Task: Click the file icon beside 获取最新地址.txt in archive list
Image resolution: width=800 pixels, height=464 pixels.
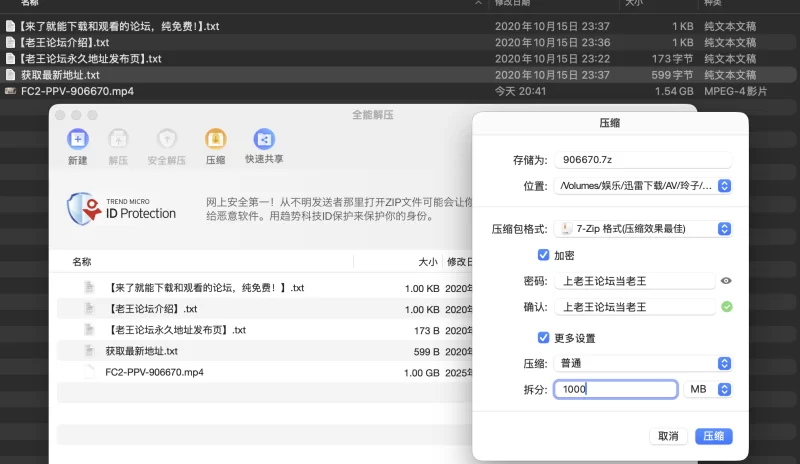Action: tap(91, 351)
